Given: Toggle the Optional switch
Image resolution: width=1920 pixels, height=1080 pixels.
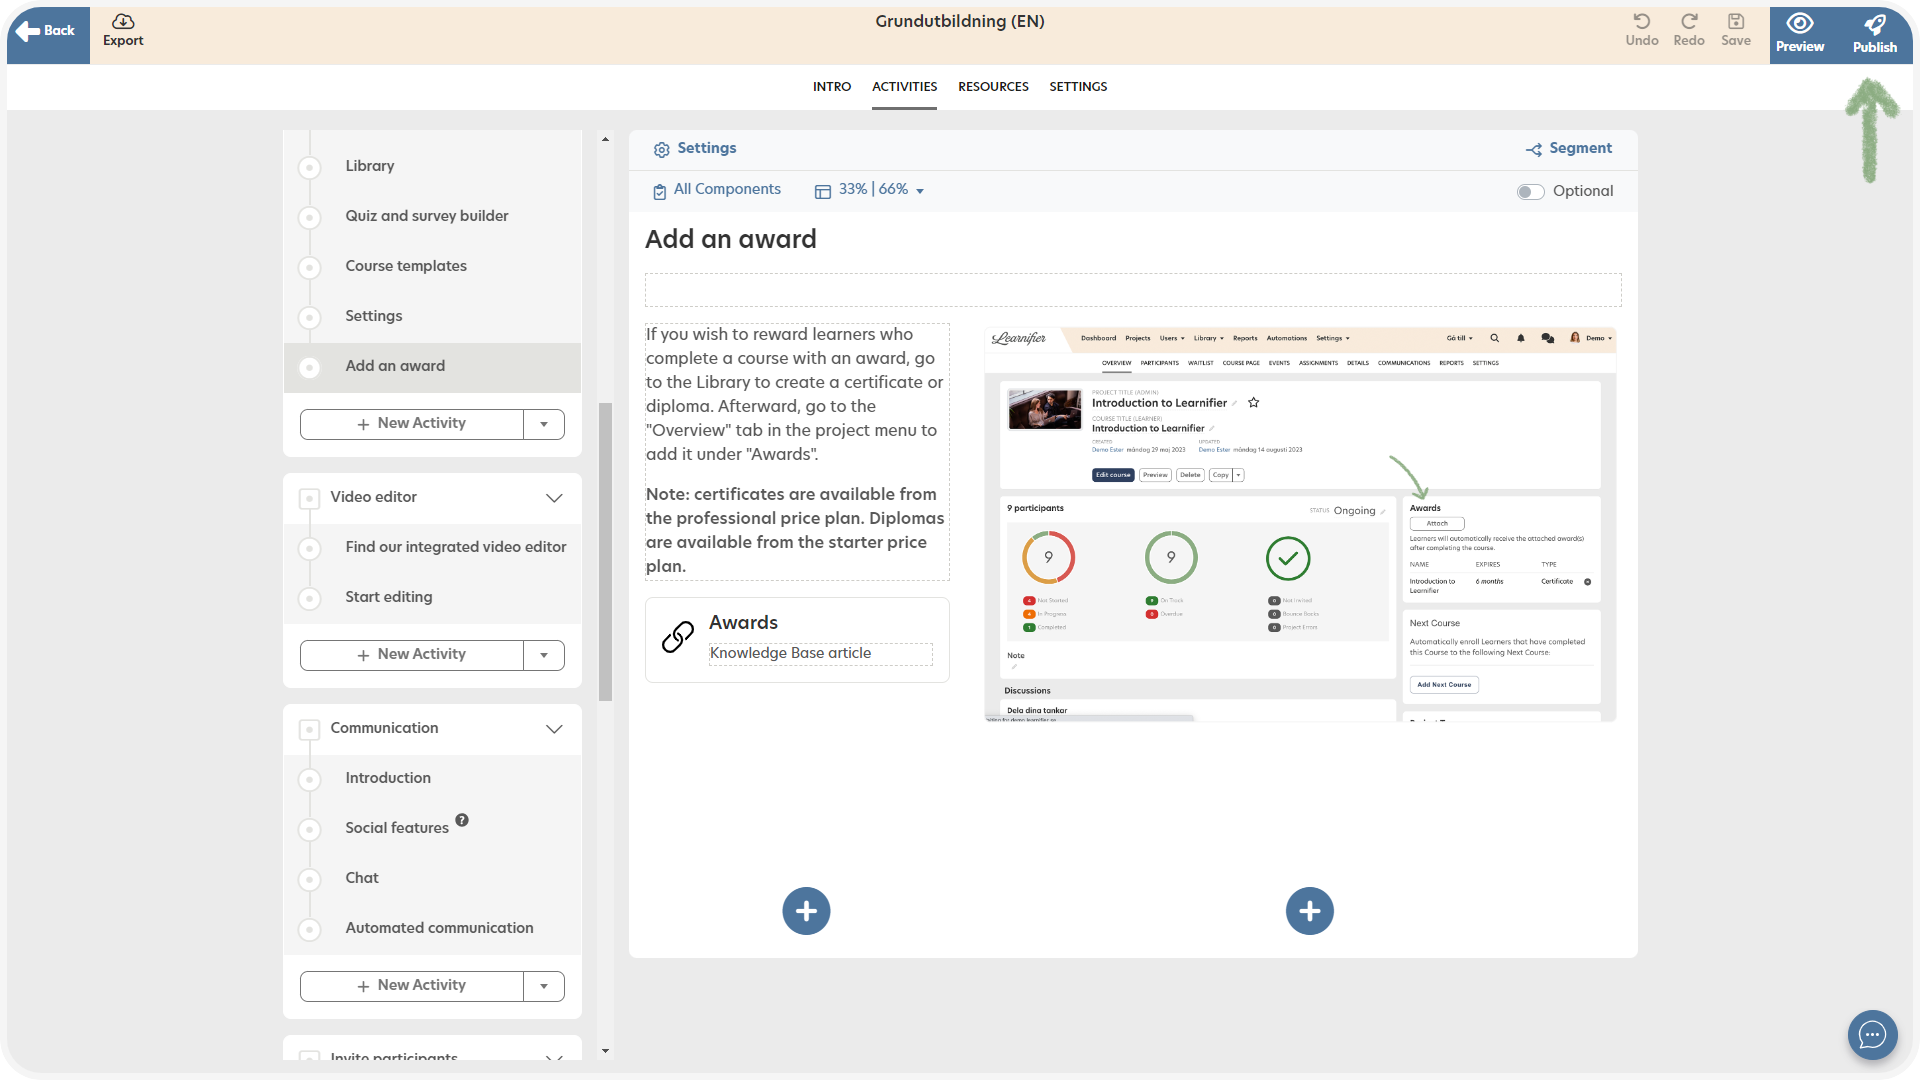Looking at the screenshot, I should pyautogui.click(x=1530, y=192).
